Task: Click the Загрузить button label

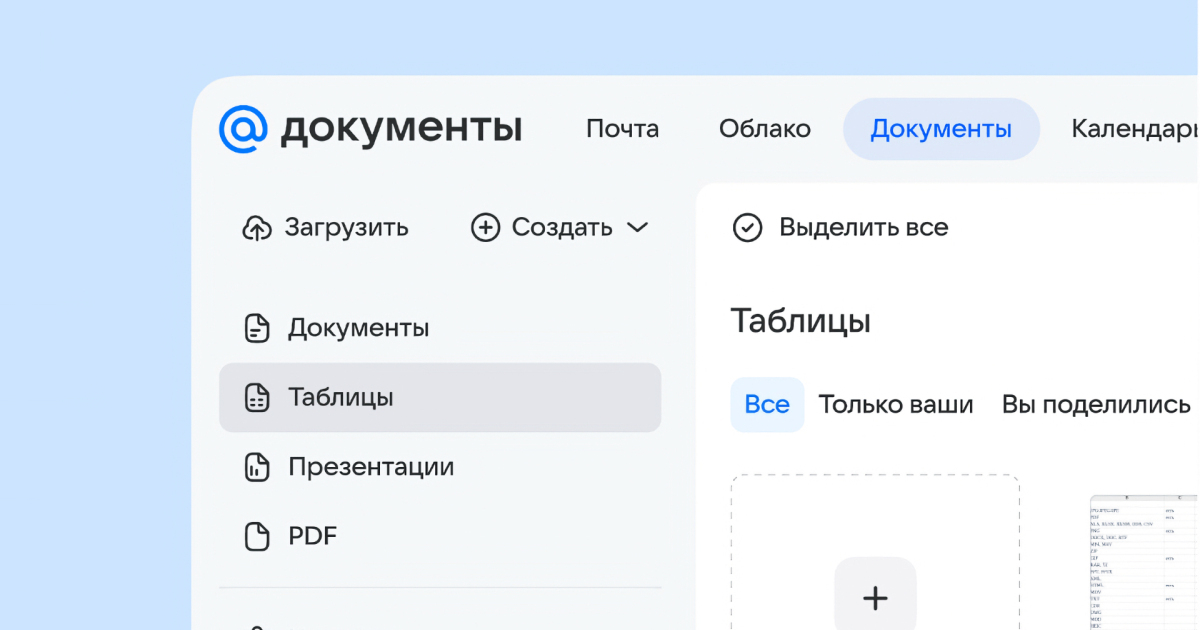Action: (x=346, y=228)
